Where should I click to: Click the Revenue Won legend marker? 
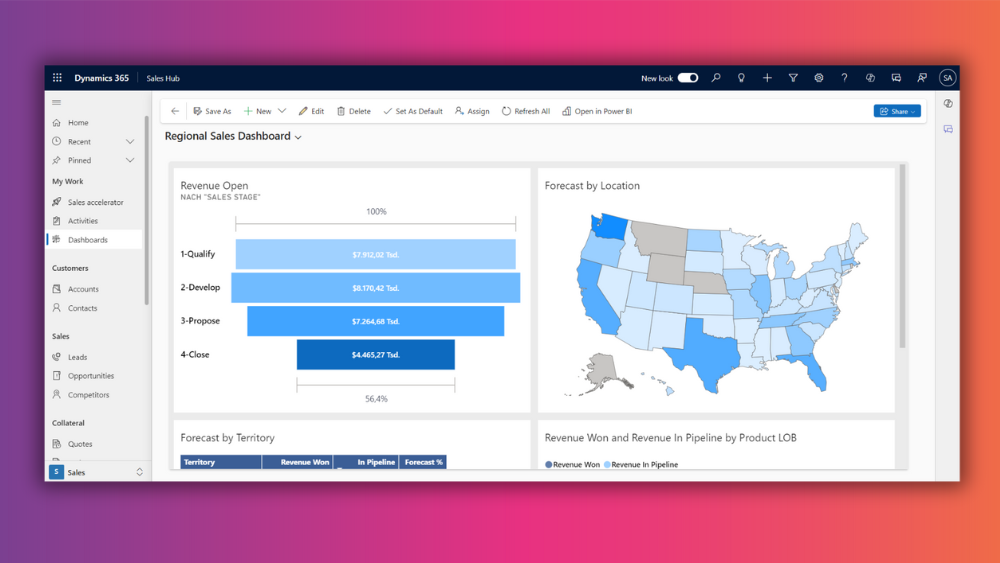coord(548,465)
